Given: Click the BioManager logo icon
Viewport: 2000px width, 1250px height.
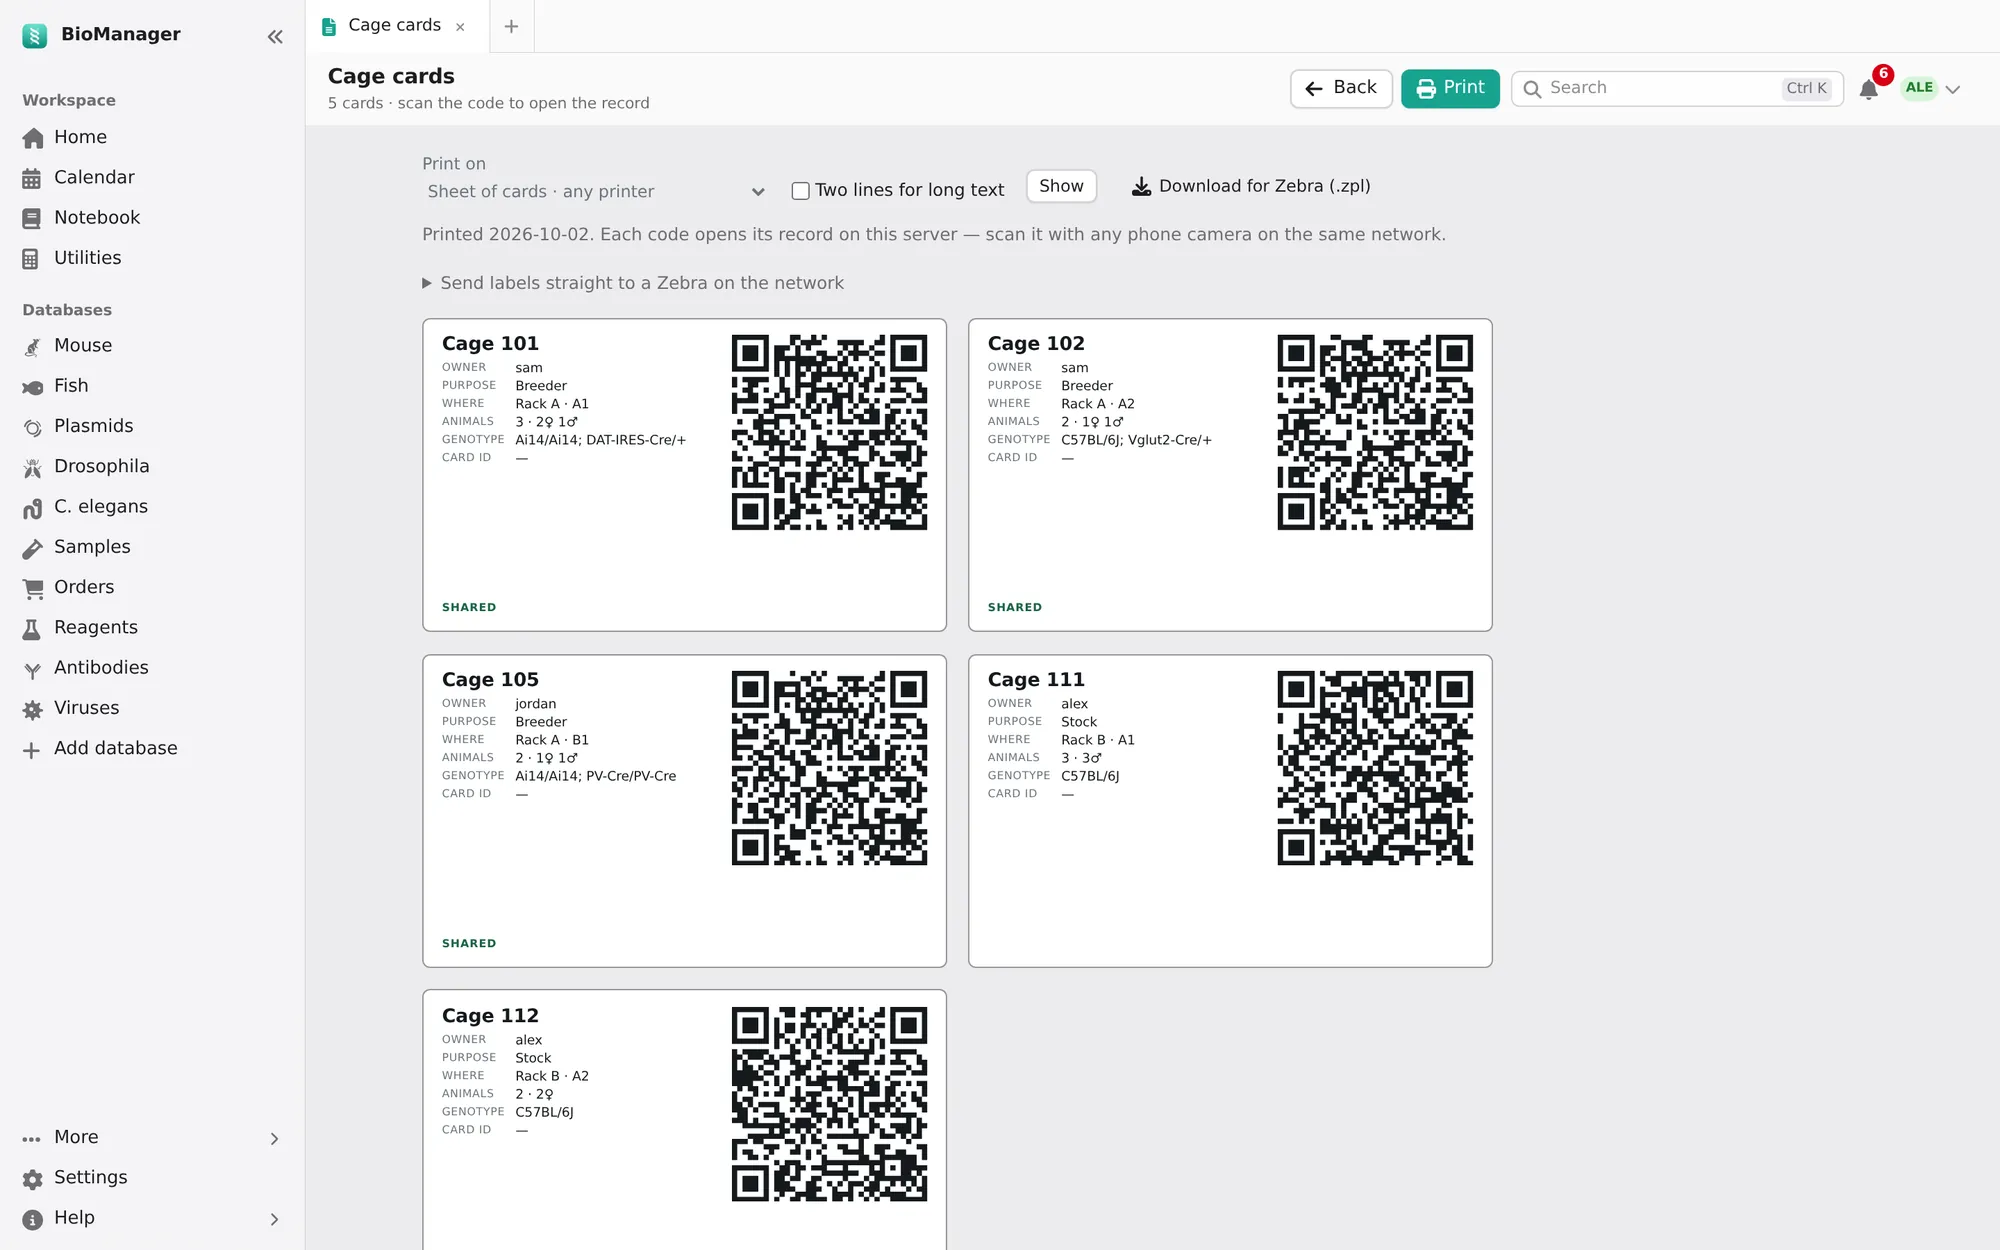Looking at the screenshot, I should [35, 35].
